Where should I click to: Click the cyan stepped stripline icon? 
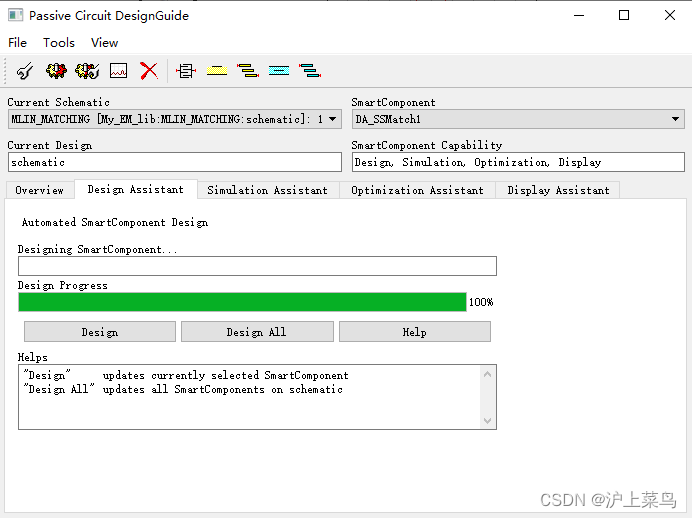310,71
